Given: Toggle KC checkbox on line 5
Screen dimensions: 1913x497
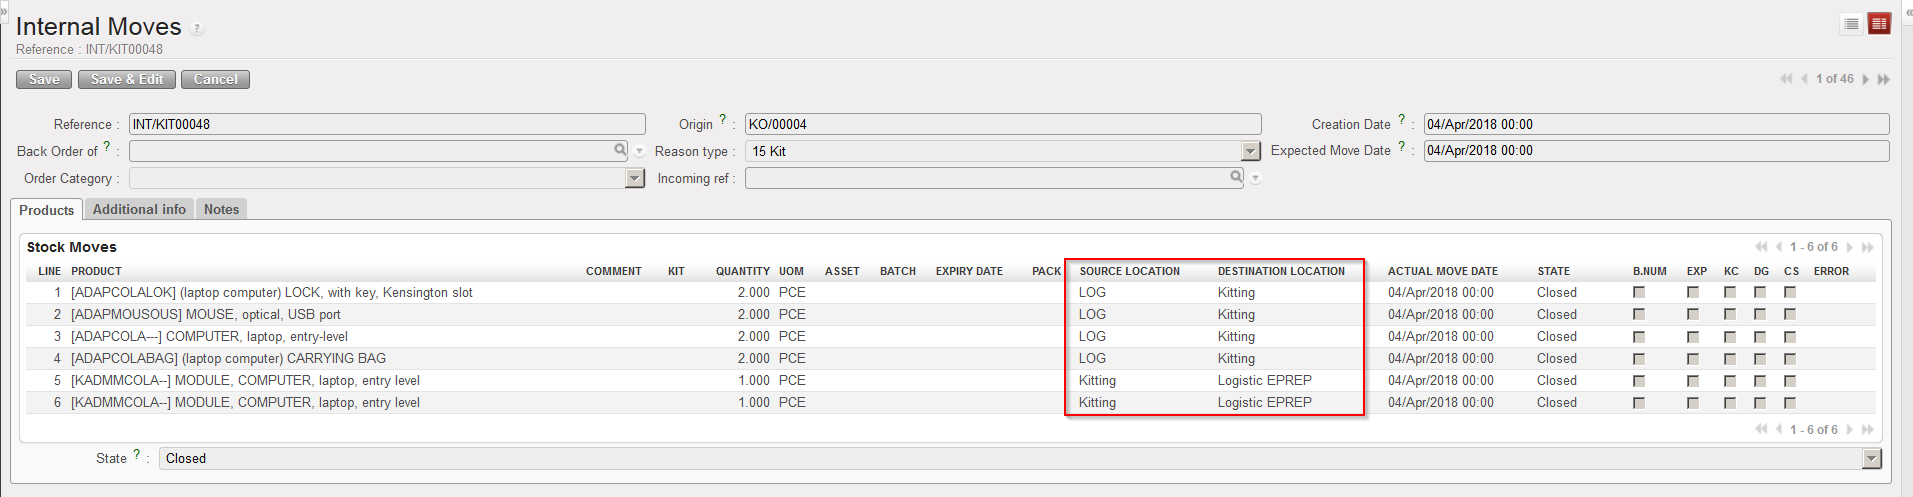Looking at the screenshot, I should tap(1730, 380).
